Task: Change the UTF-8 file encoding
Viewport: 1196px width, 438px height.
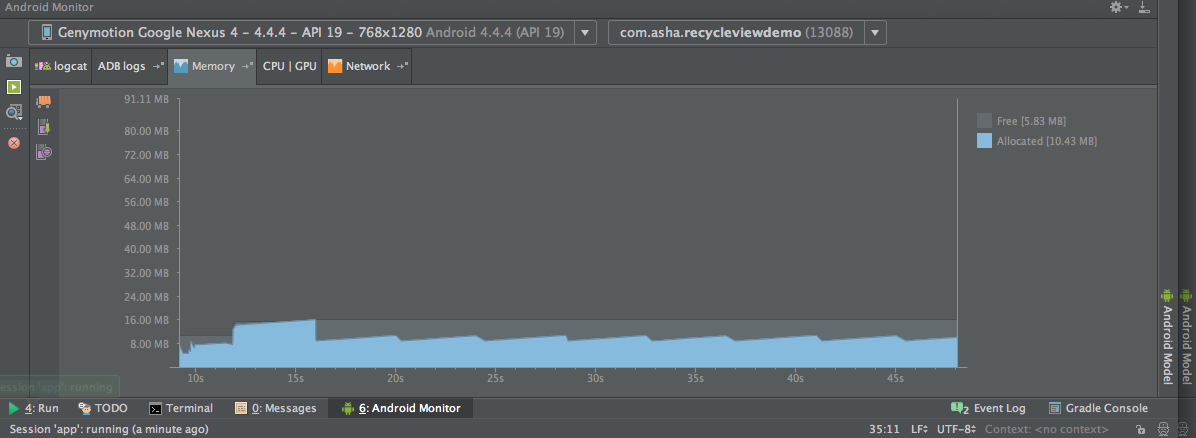Action: click(x=957, y=430)
